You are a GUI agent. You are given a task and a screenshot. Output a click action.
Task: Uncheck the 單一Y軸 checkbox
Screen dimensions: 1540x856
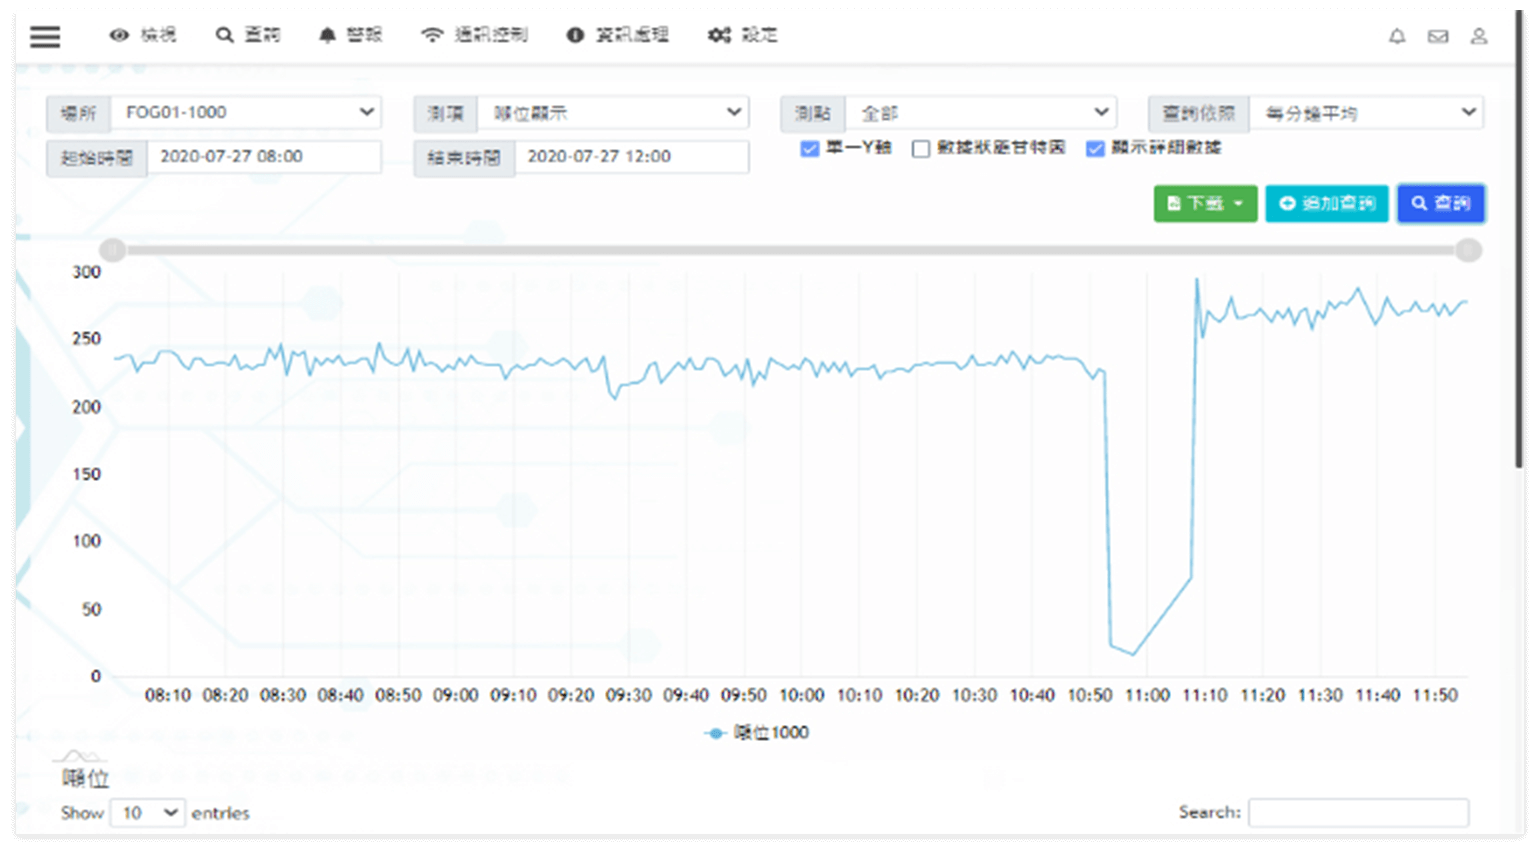(810, 149)
